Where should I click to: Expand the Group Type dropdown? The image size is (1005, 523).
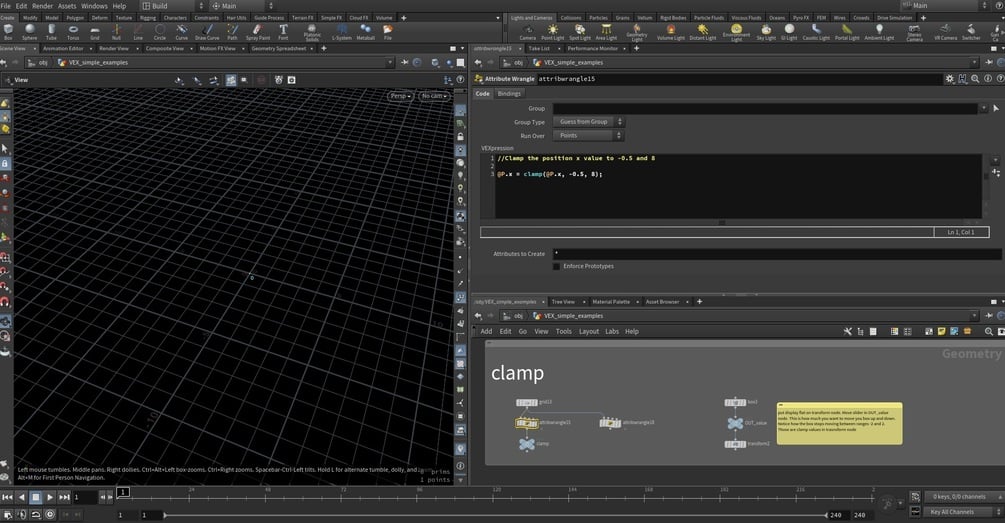(589, 122)
